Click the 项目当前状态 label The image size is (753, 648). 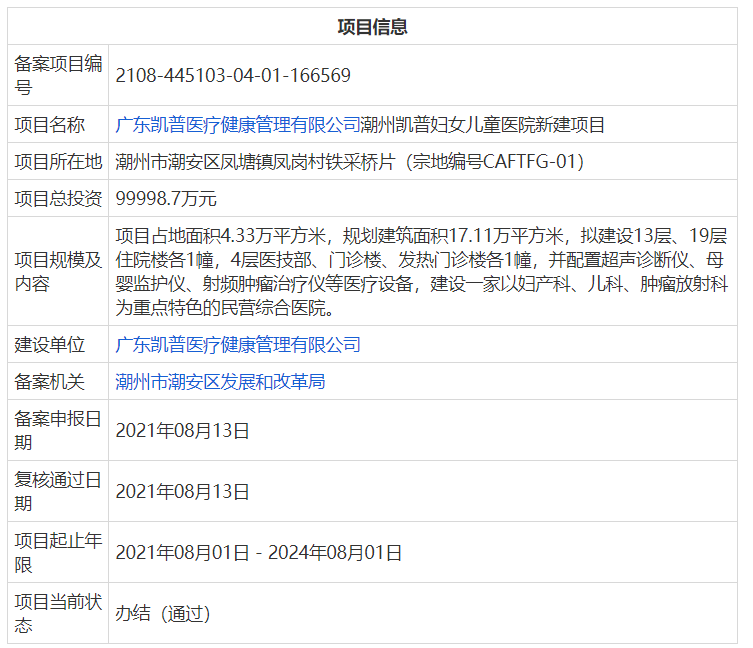pyautogui.click(x=58, y=613)
